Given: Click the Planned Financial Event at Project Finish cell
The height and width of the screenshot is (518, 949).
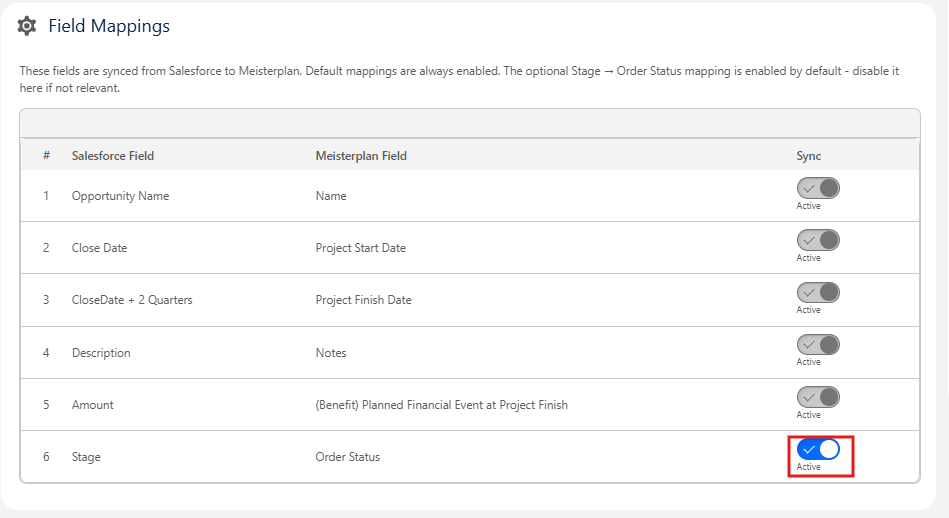Looking at the screenshot, I should (x=441, y=405).
